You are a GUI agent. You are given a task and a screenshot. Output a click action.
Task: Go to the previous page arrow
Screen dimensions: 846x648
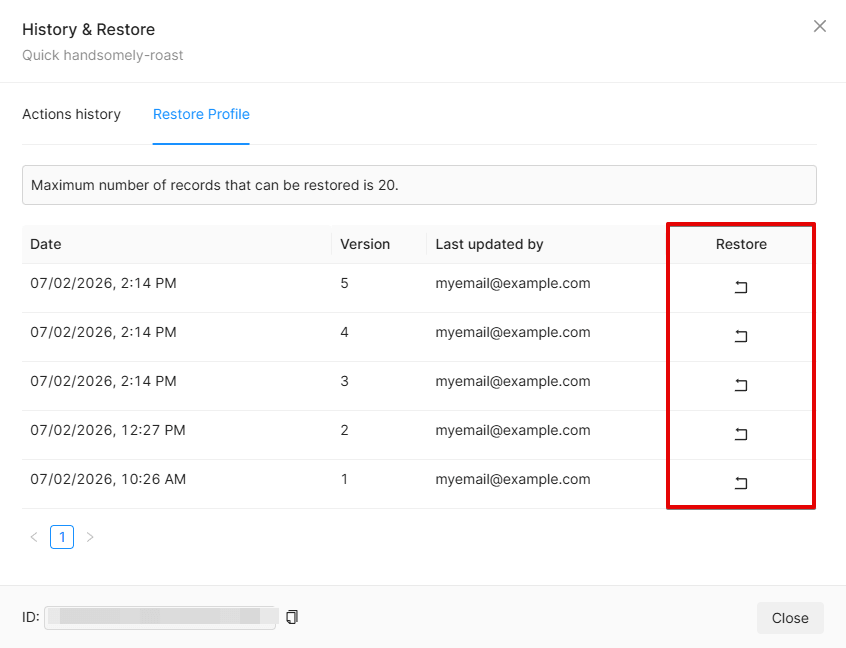point(34,537)
